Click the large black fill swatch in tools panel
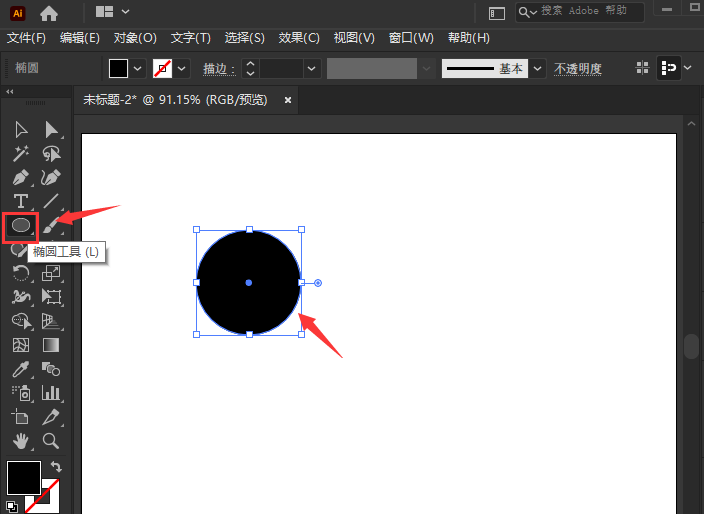Viewport: 704px width, 514px height. (x=23, y=477)
